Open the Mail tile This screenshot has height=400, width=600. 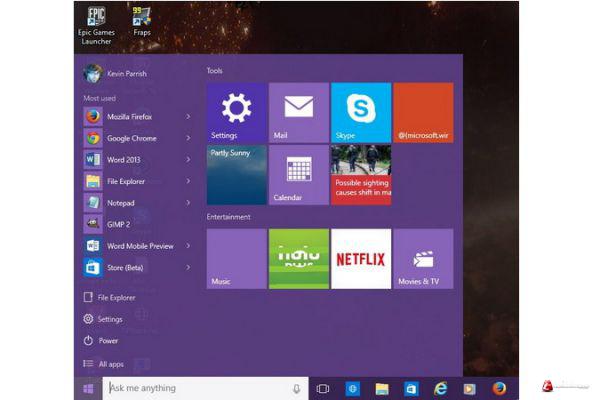click(298, 112)
